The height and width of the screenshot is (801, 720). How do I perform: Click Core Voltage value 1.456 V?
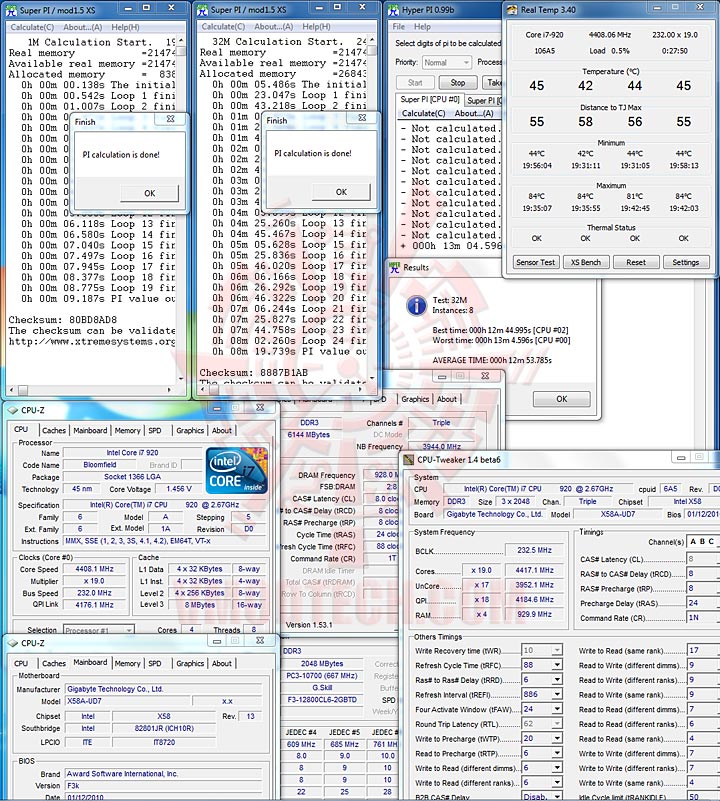point(179,489)
